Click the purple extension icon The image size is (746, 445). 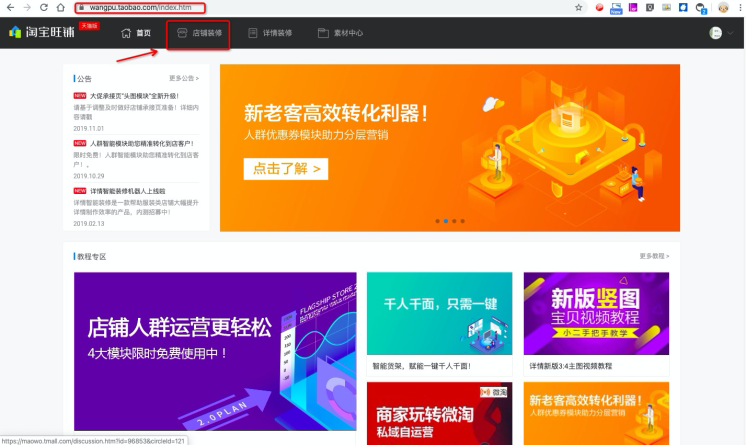(633, 8)
